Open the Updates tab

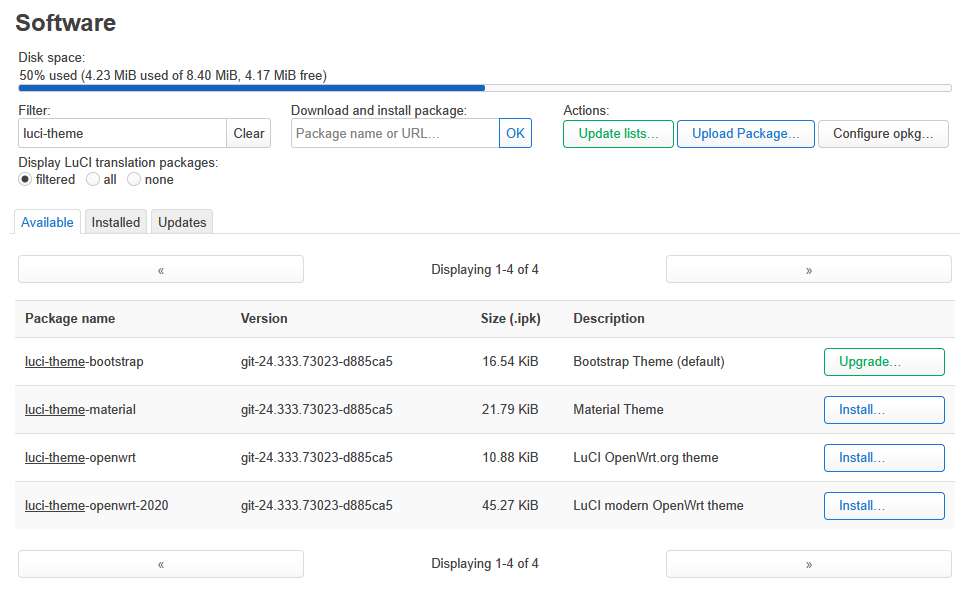(x=182, y=222)
